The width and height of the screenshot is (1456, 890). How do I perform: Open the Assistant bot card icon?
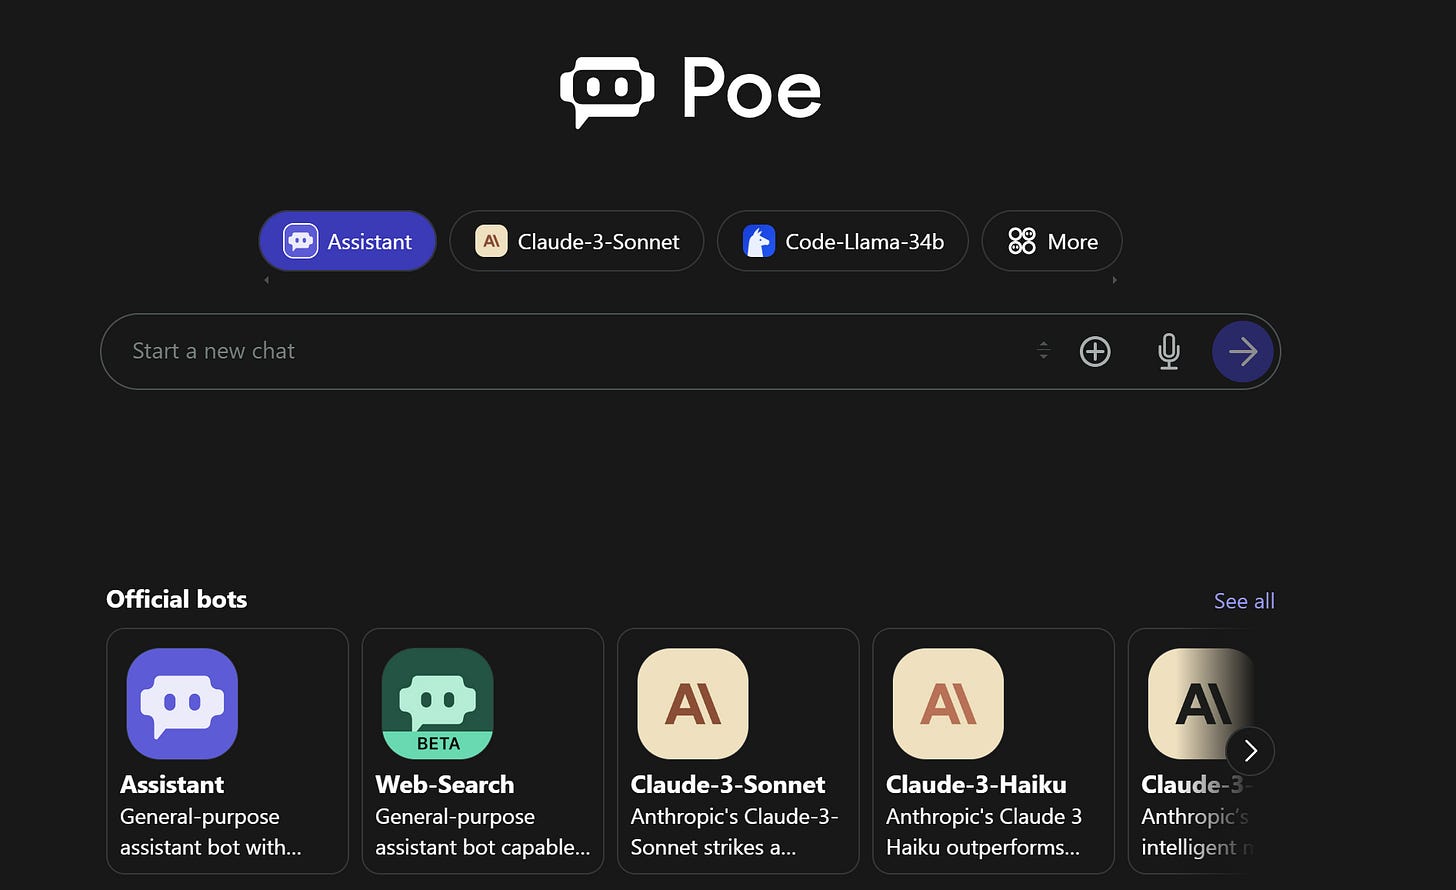click(x=182, y=704)
